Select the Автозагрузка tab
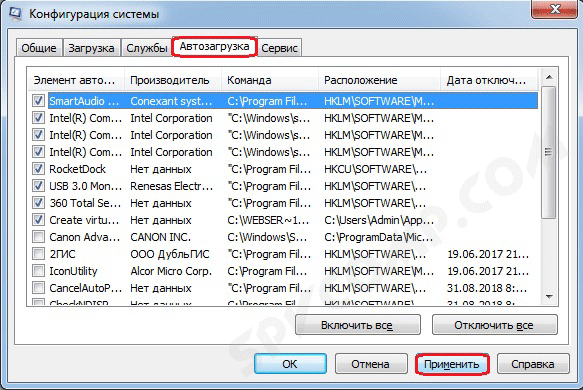583x390 pixels. (x=214, y=47)
